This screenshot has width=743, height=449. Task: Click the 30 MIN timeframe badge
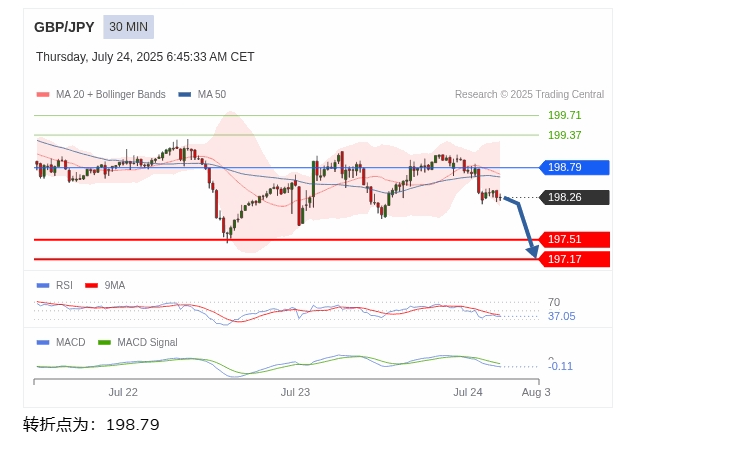pos(128,27)
